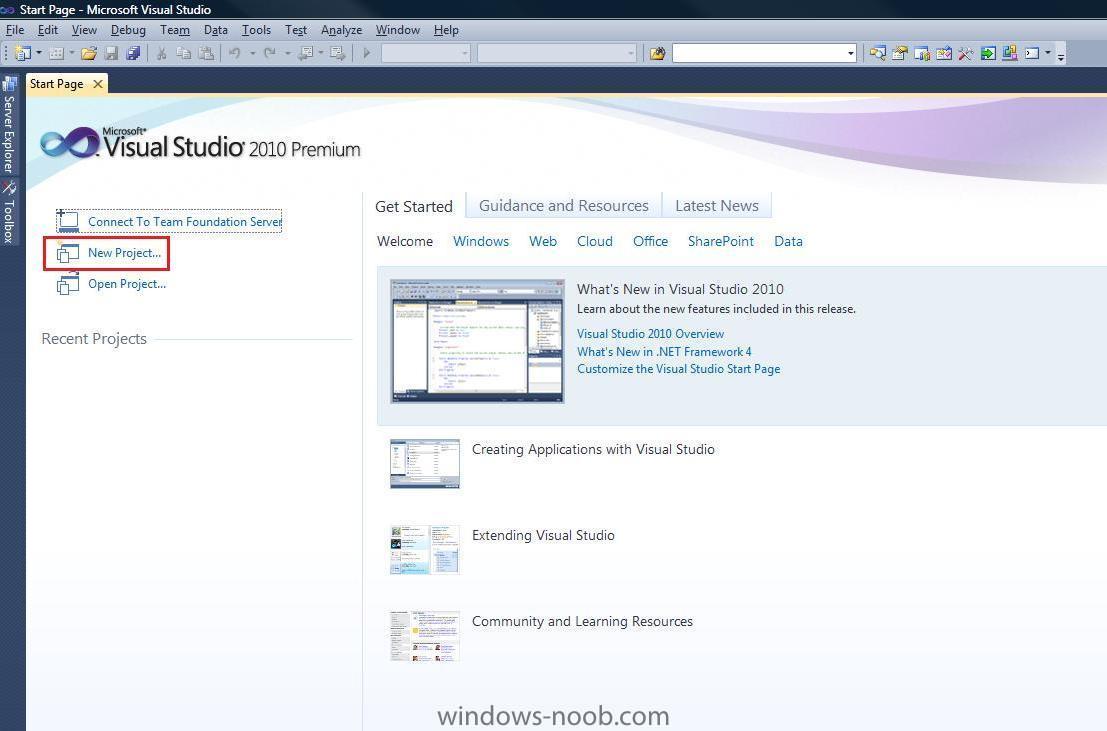Image resolution: width=1107 pixels, height=731 pixels.
Task: Open What's New in .NET Framework 4
Action: pos(664,352)
